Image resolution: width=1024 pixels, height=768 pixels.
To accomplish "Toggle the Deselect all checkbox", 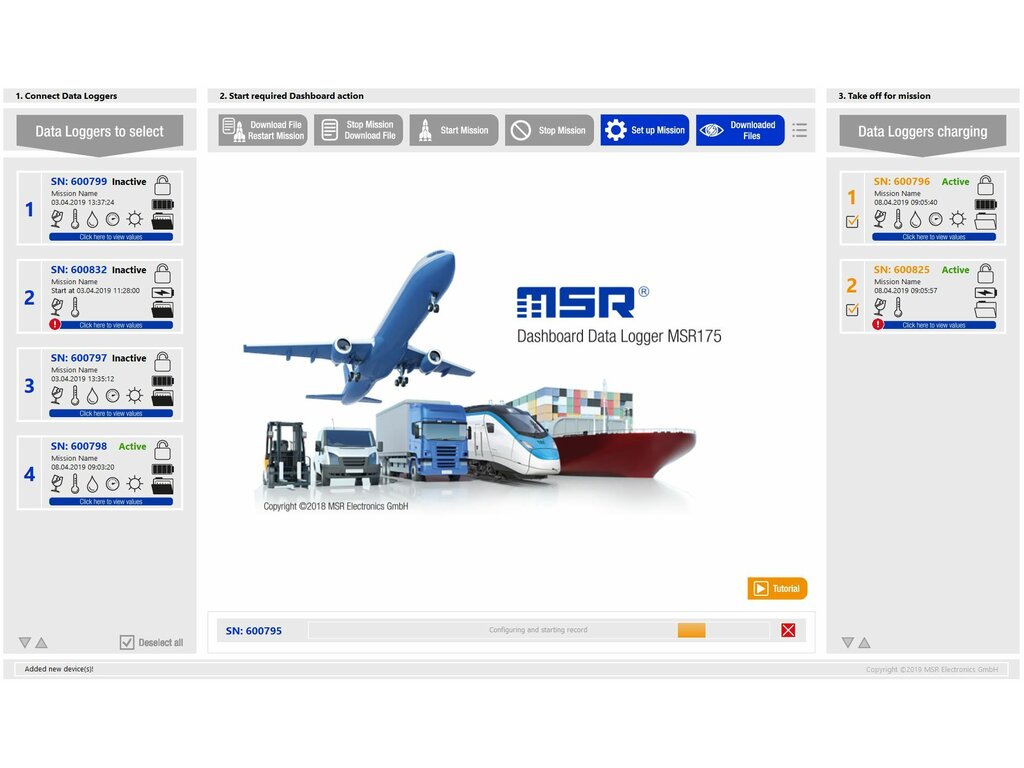I will (127, 643).
